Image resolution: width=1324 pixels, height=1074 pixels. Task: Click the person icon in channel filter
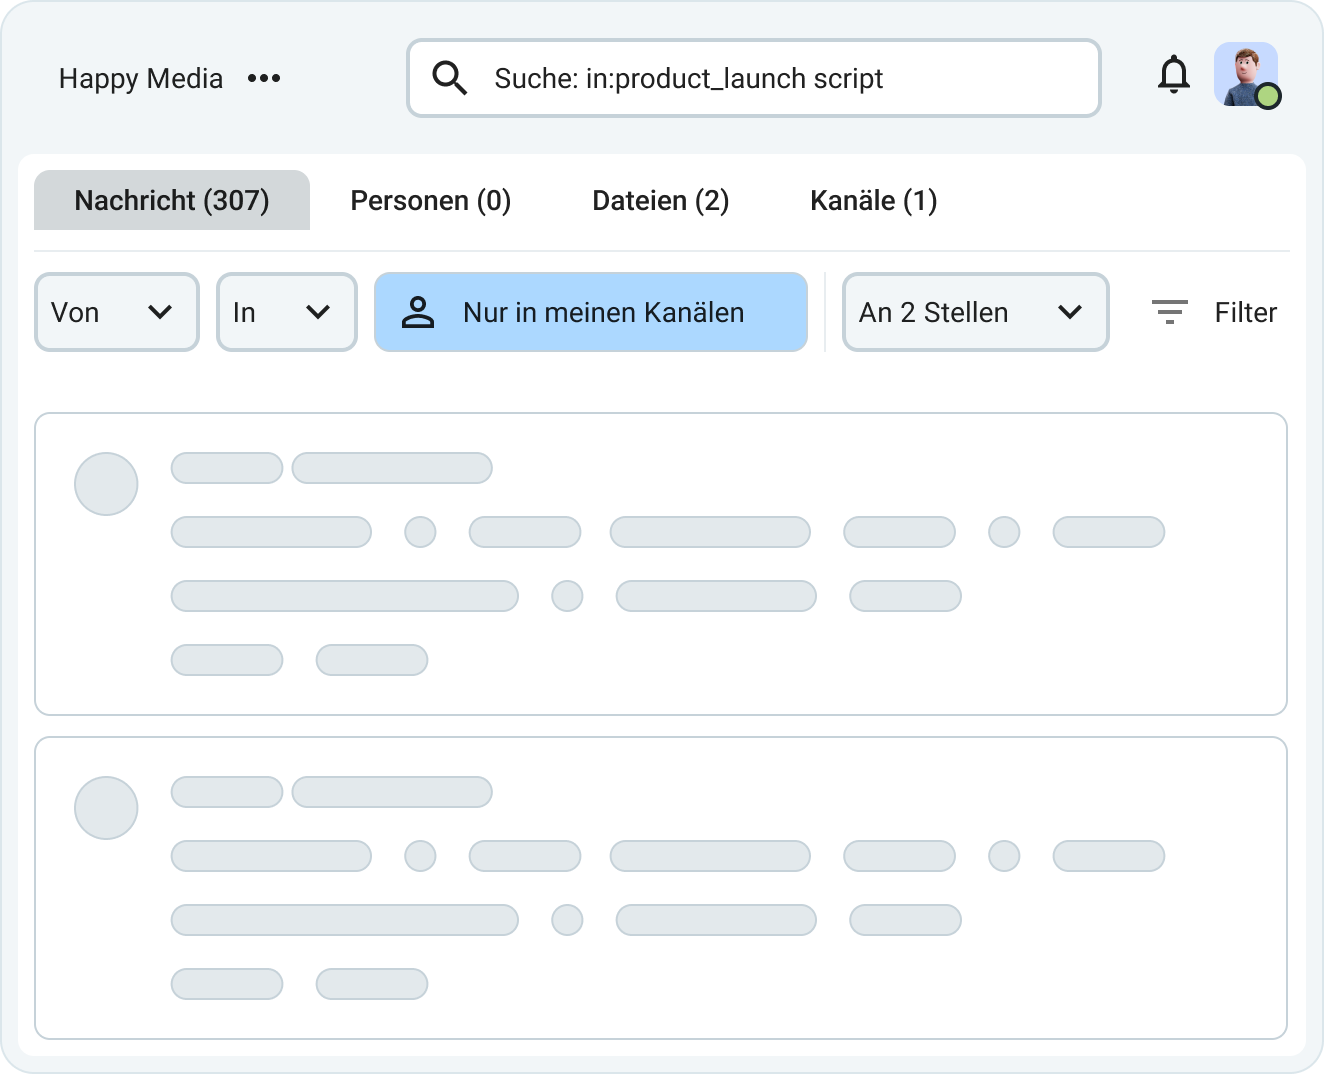coord(418,312)
